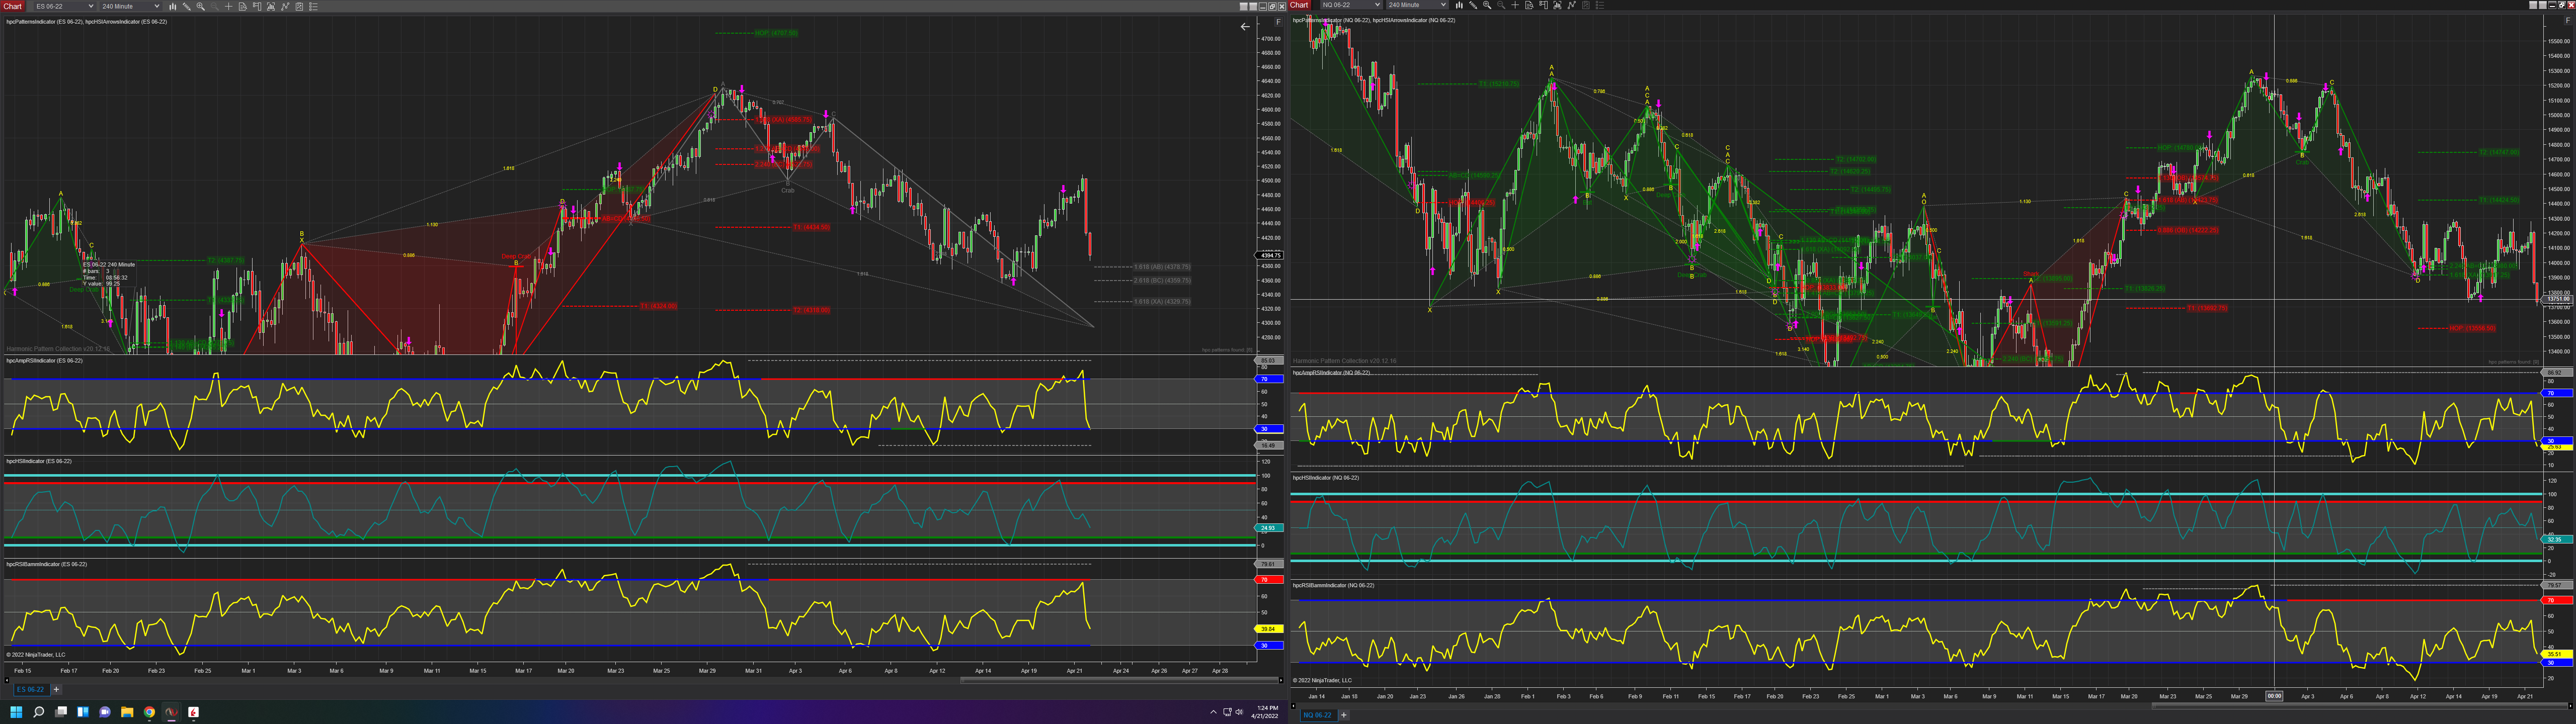Select drawing tools pencil in ES chart
This screenshot has height=724, width=2576.
[x=187, y=6]
